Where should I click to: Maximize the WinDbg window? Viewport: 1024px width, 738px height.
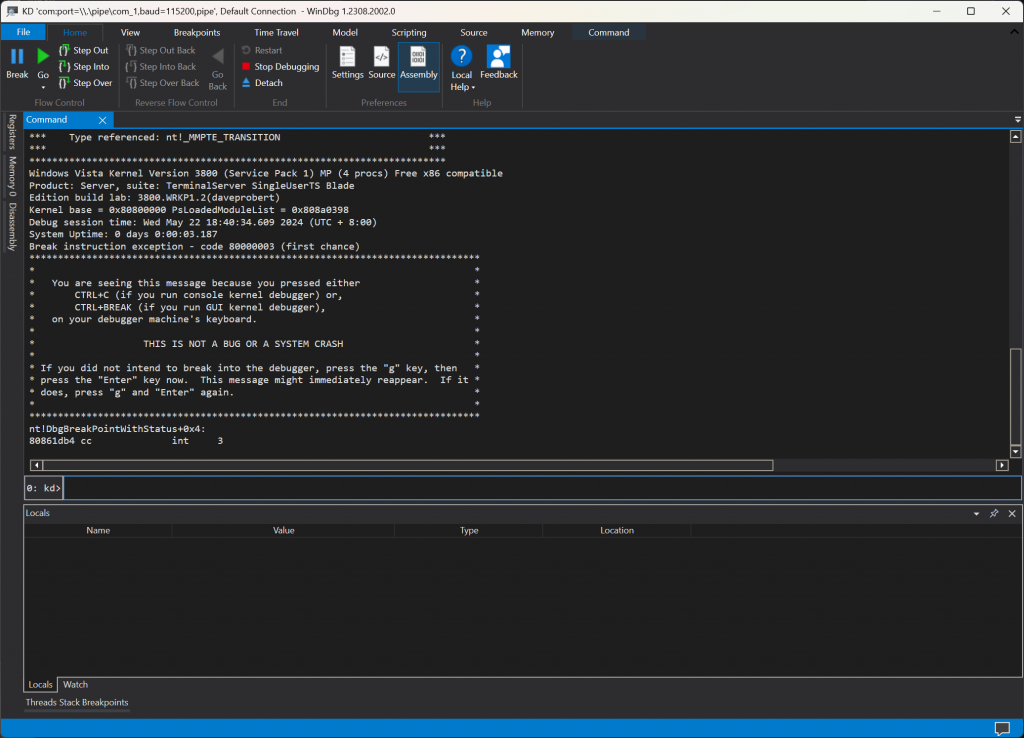coord(970,11)
